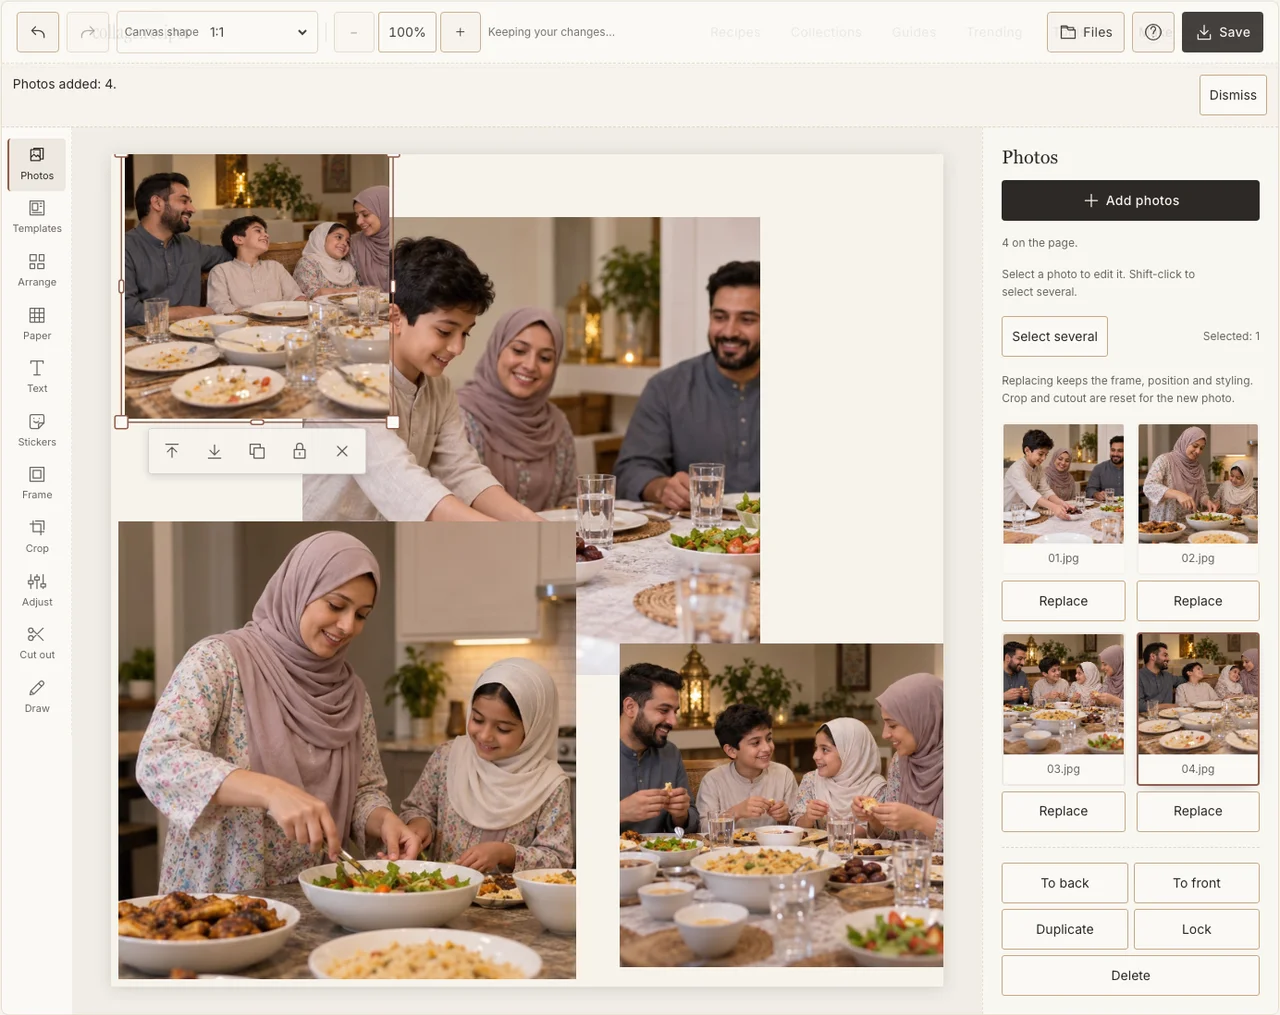Open the Files button
The width and height of the screenshot is (1280, 1015).
(1086, 32)
